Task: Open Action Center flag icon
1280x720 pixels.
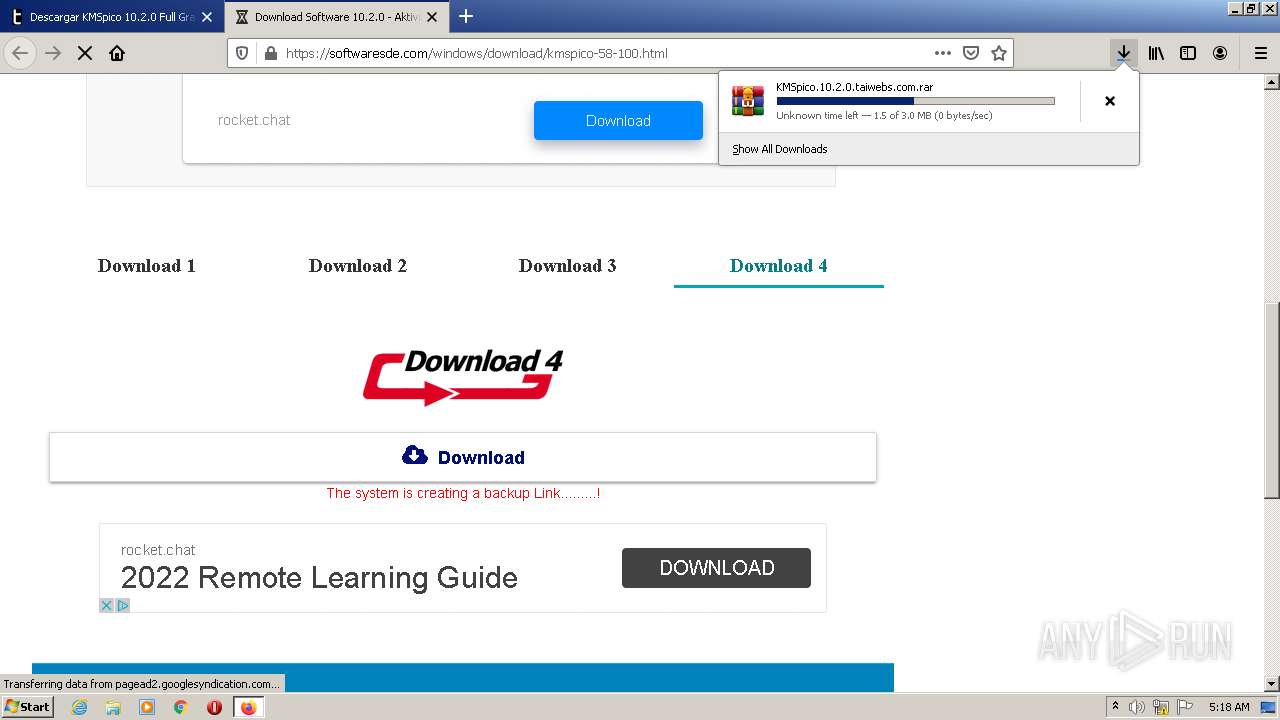Action: click(1184, 707)
